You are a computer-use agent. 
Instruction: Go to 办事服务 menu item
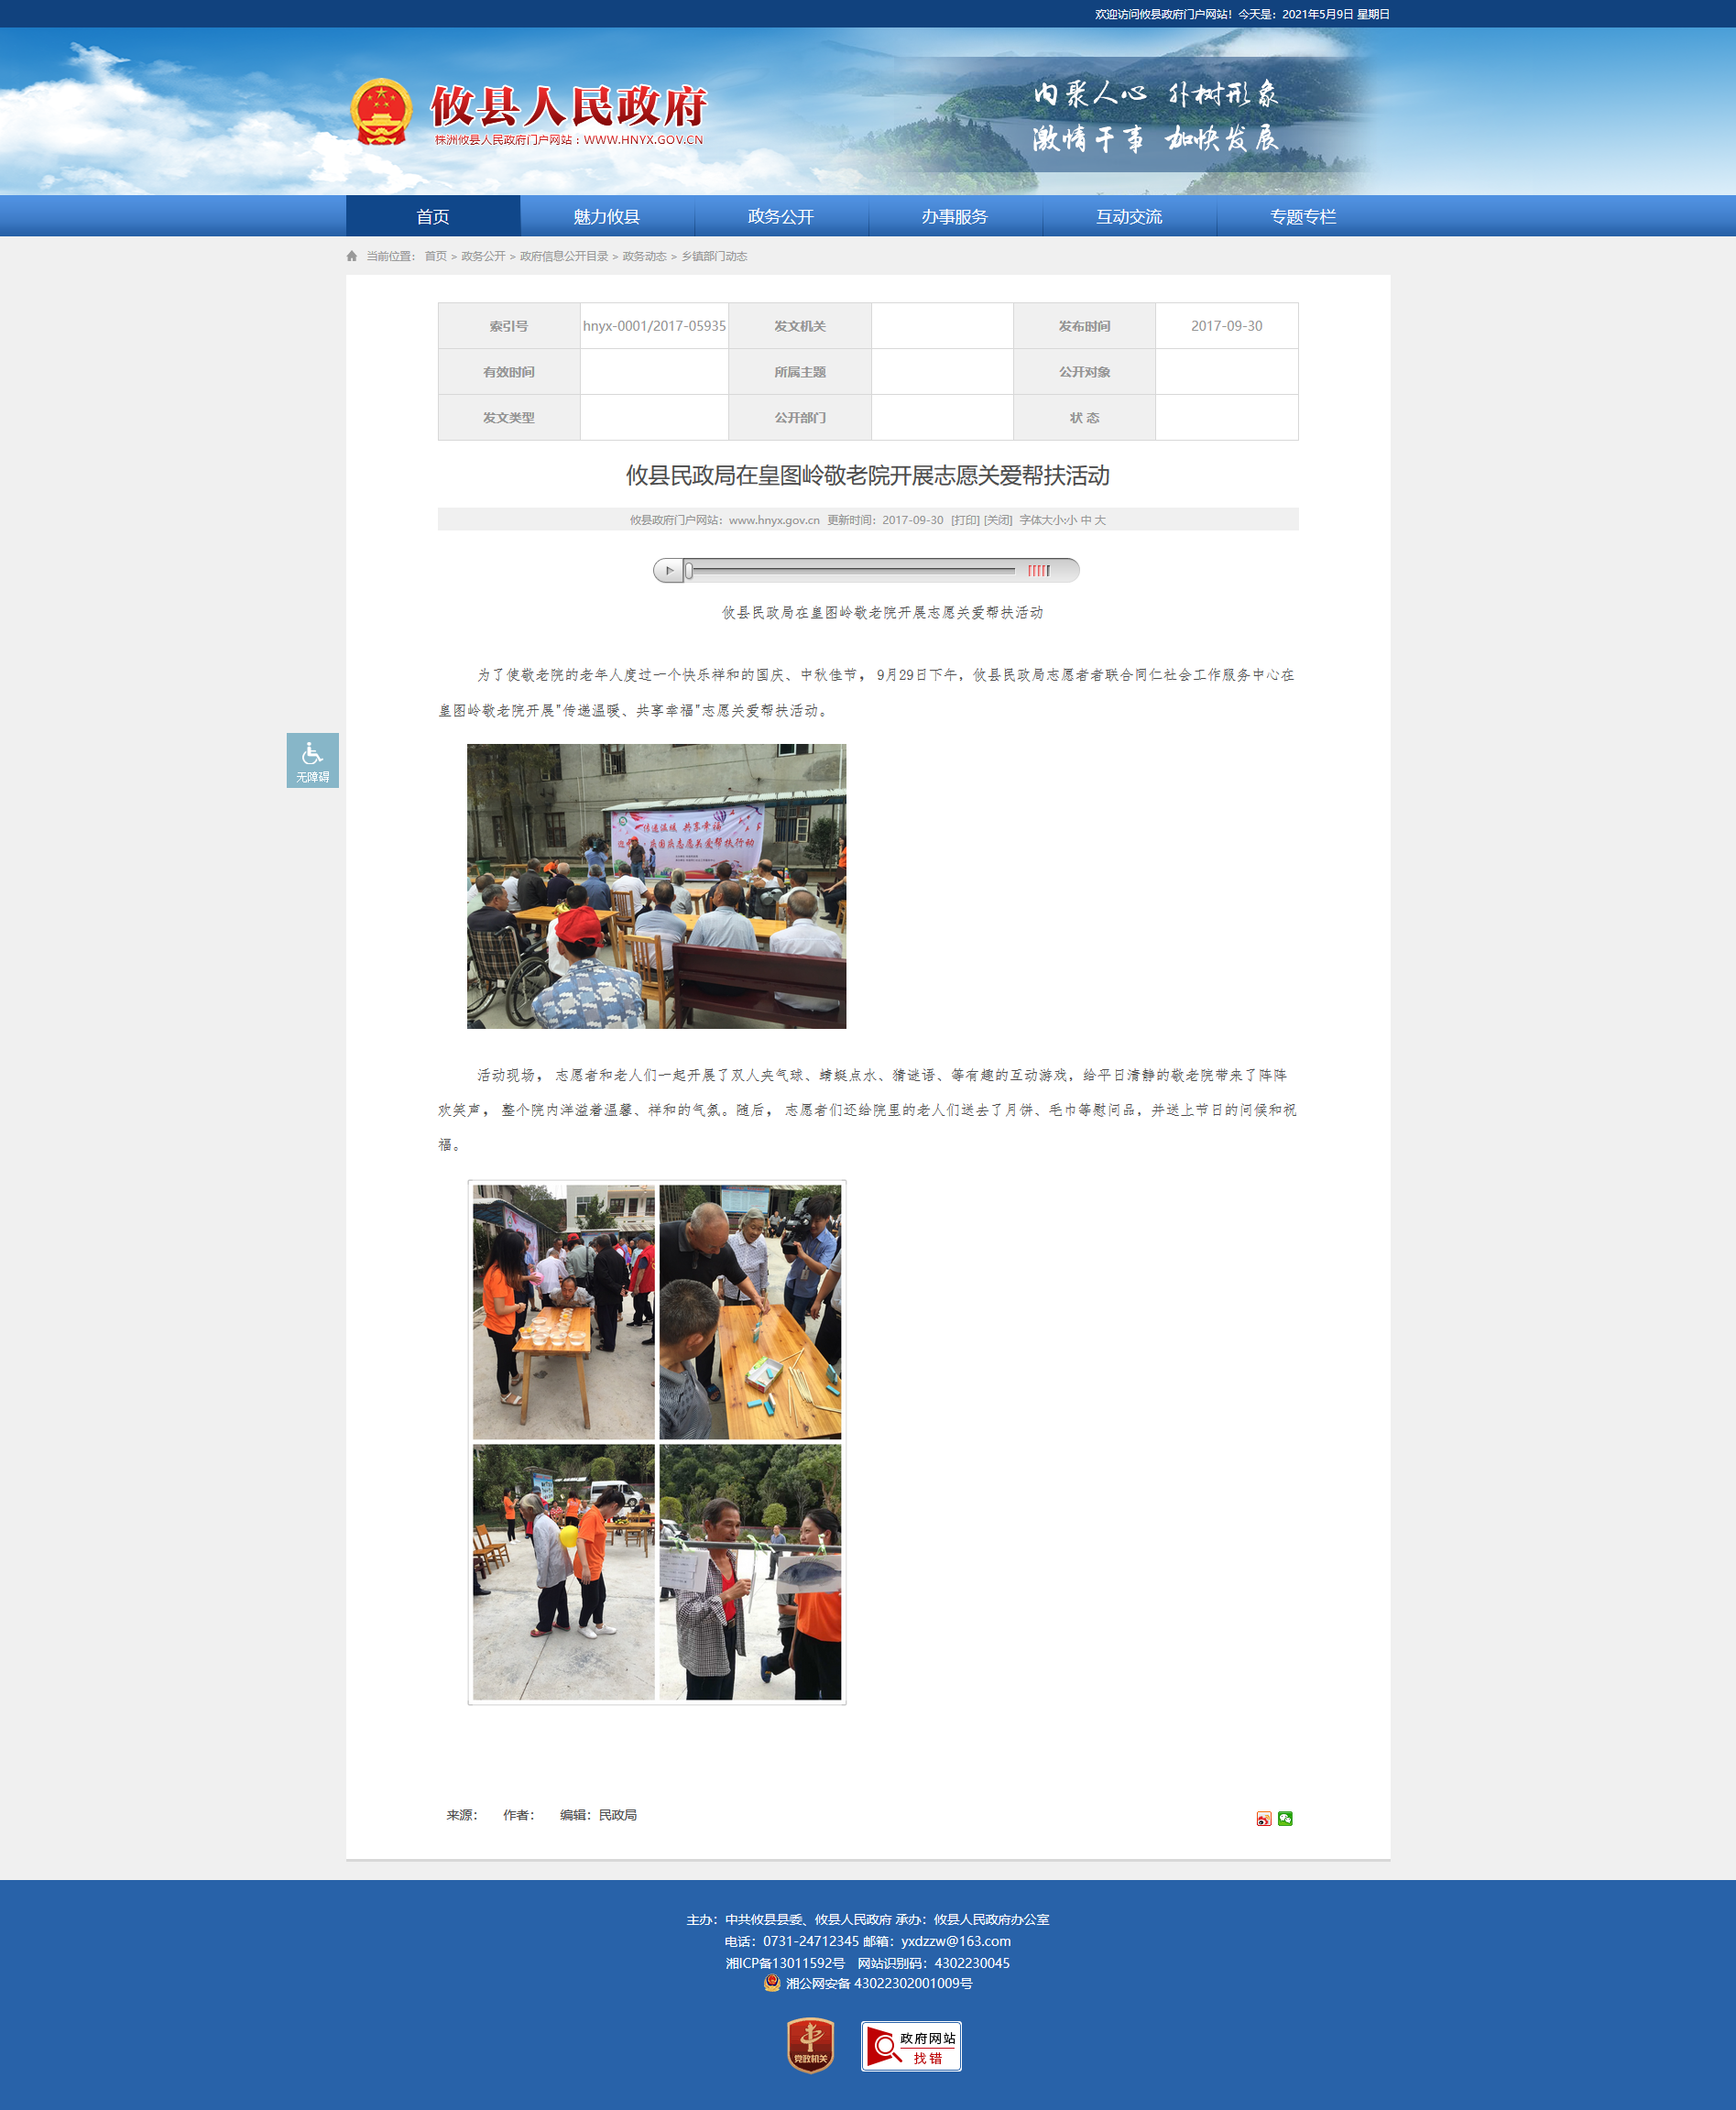coord(955,217)
